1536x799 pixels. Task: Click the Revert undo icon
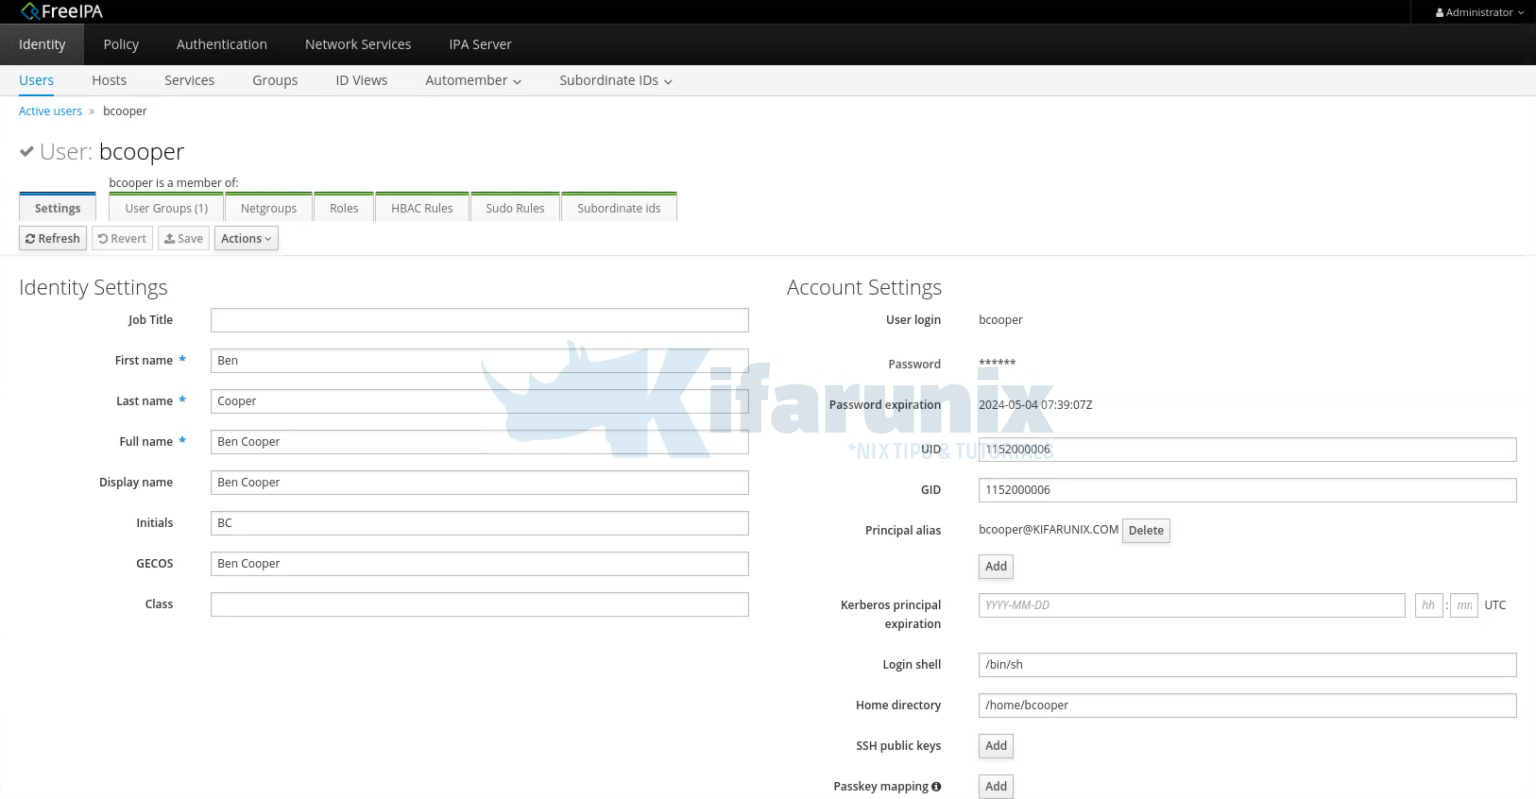point(103,238)
